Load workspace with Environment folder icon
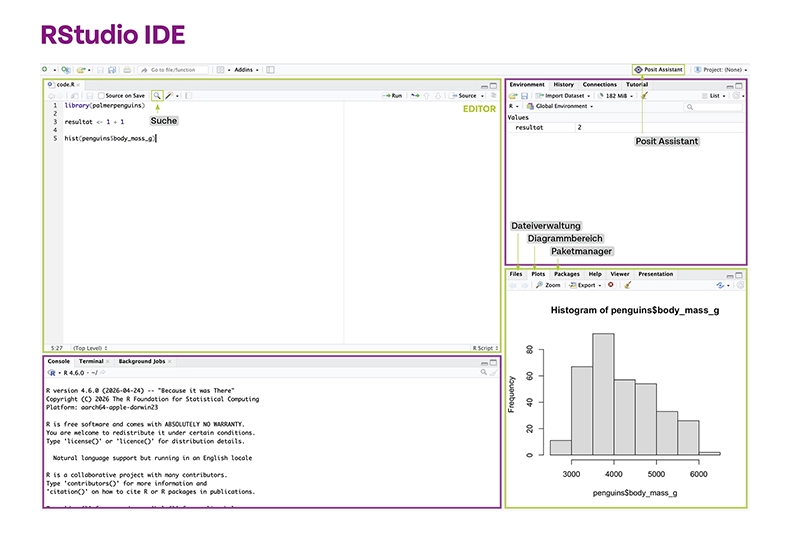The width and height of the screenshot is (790, 559). tap(513, 96)
